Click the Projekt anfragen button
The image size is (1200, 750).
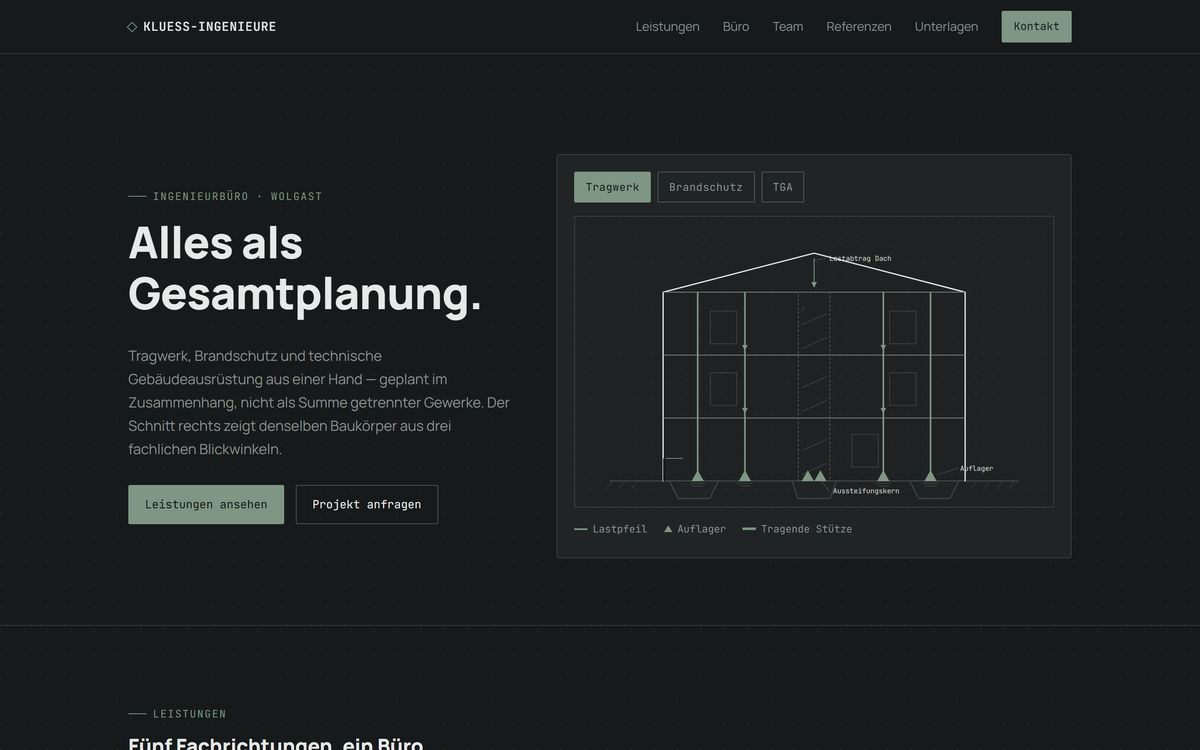[367, 505]
